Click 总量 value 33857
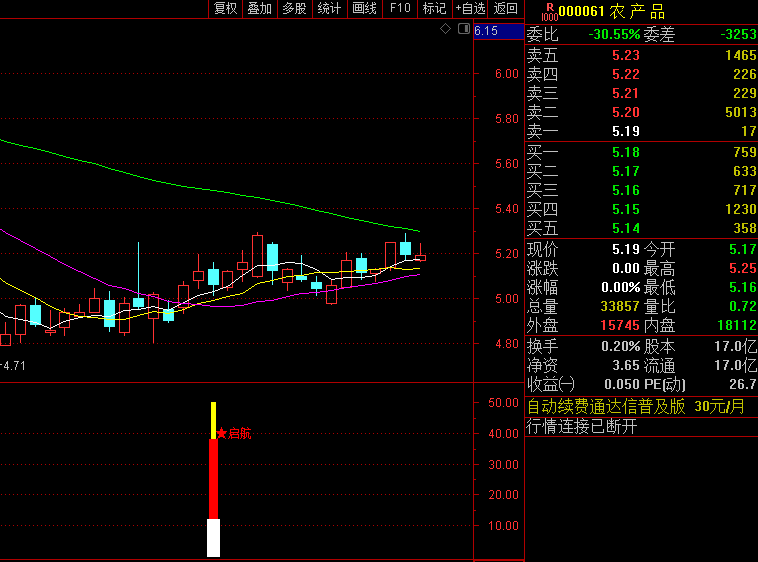The height and width of the screenshot is (562, 758). pyautogui.click(x=620, y=306)
